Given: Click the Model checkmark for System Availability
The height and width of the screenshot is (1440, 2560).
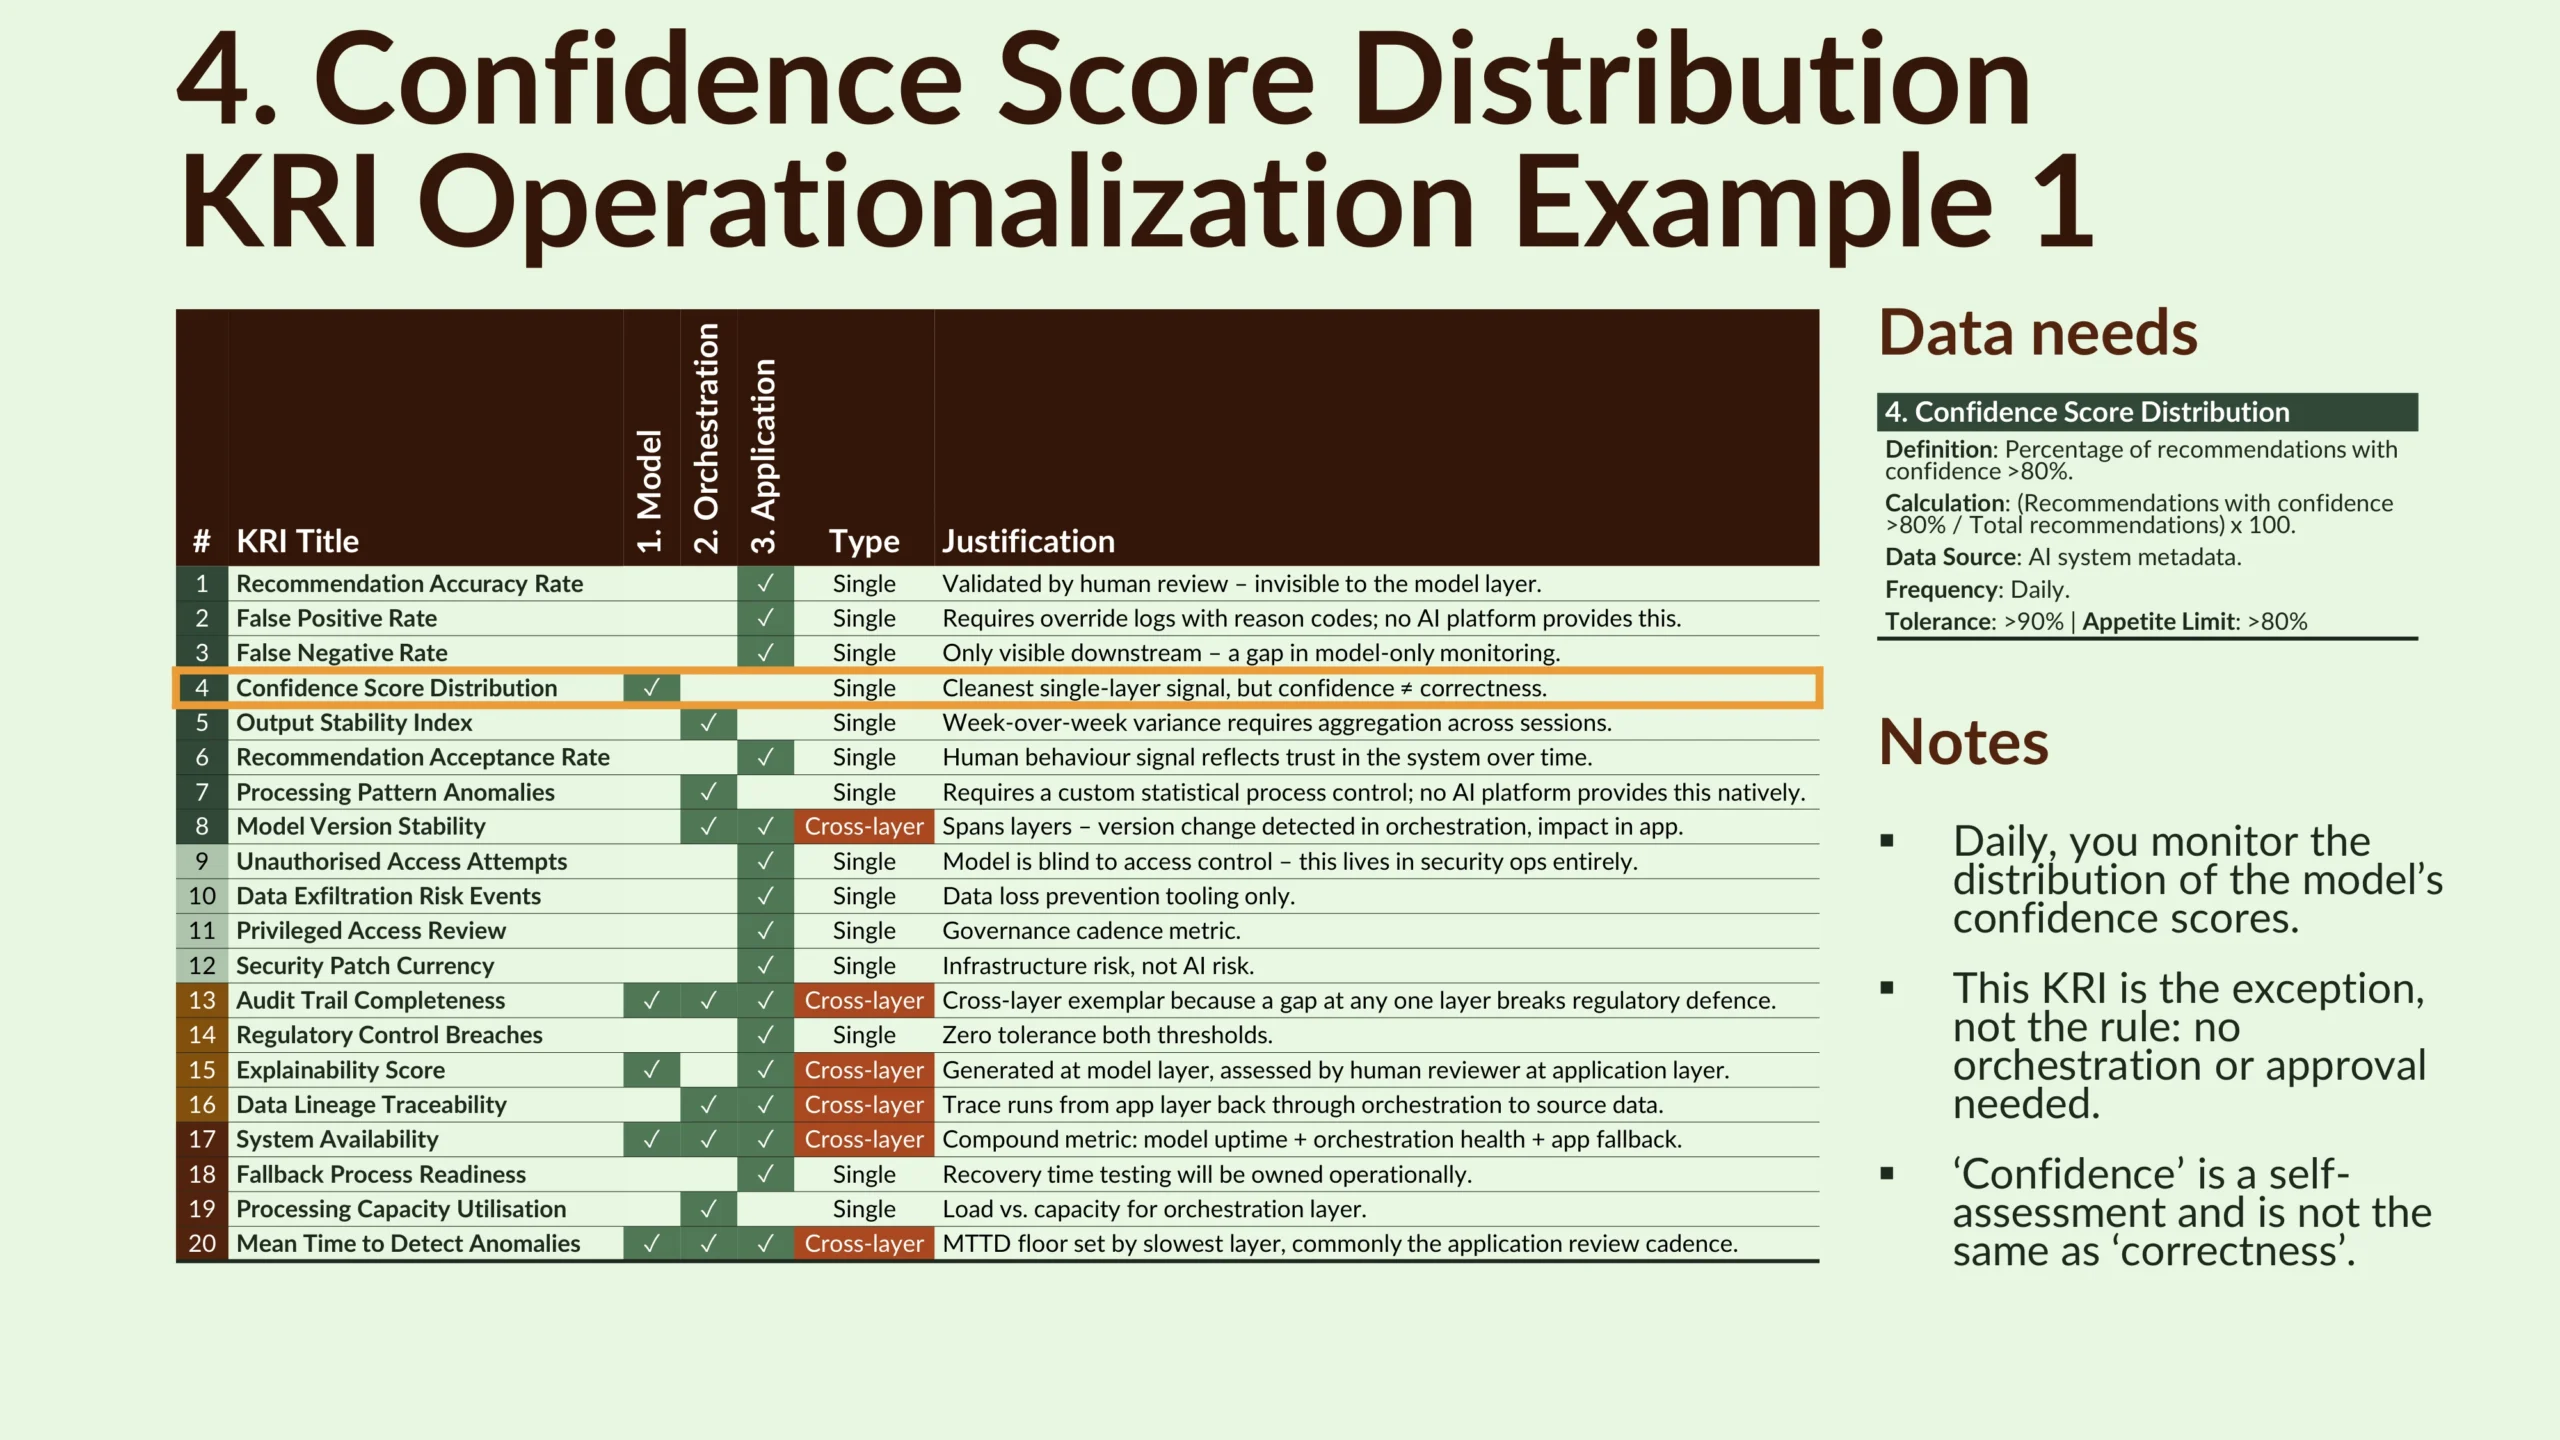Looking at the screenshot, I should point(651,1139).
